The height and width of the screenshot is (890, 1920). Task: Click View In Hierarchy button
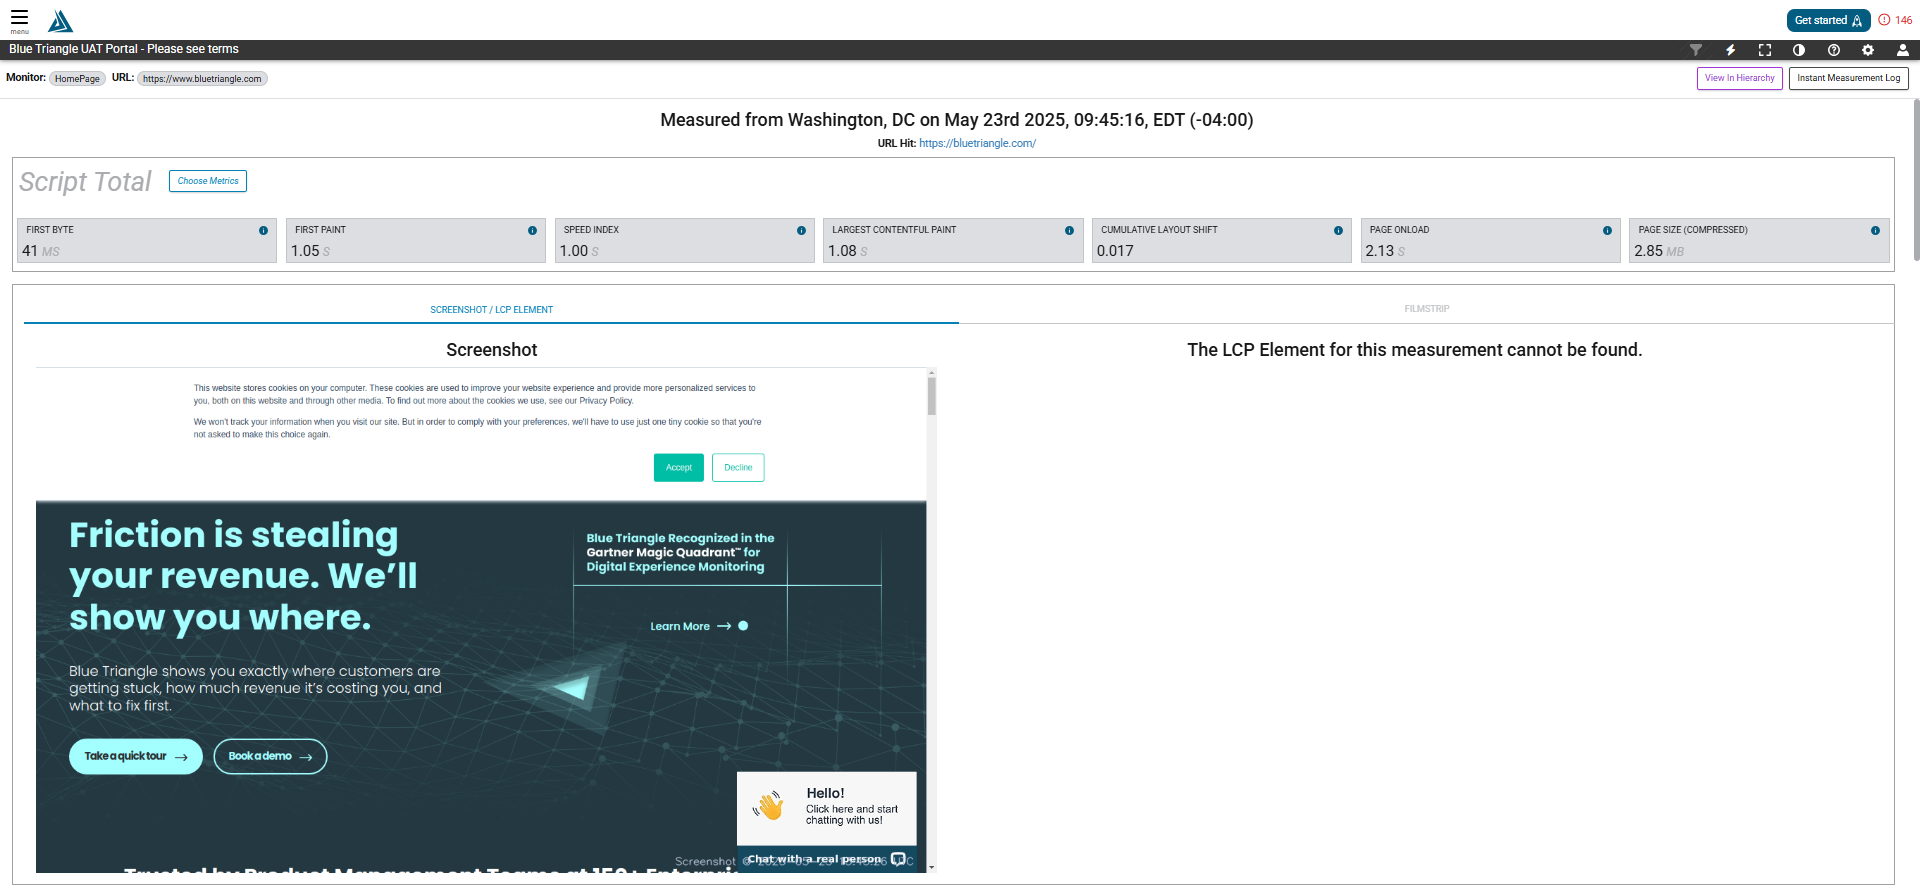[x=1740, y=78]
